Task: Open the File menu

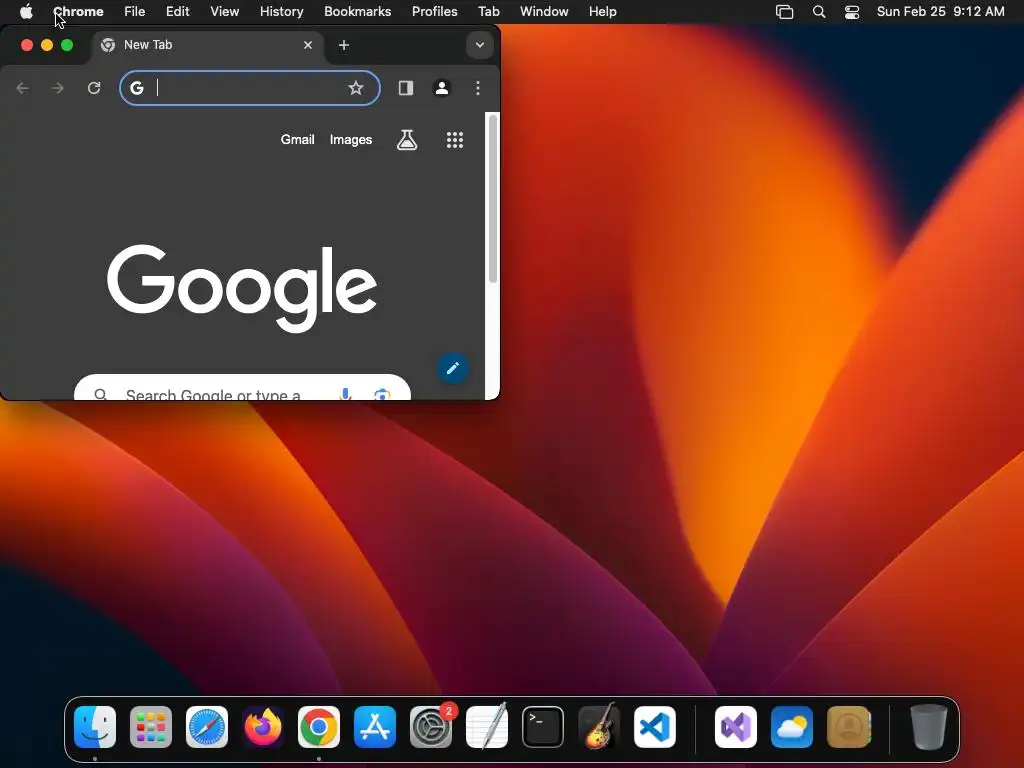Action: pos(135,12)
